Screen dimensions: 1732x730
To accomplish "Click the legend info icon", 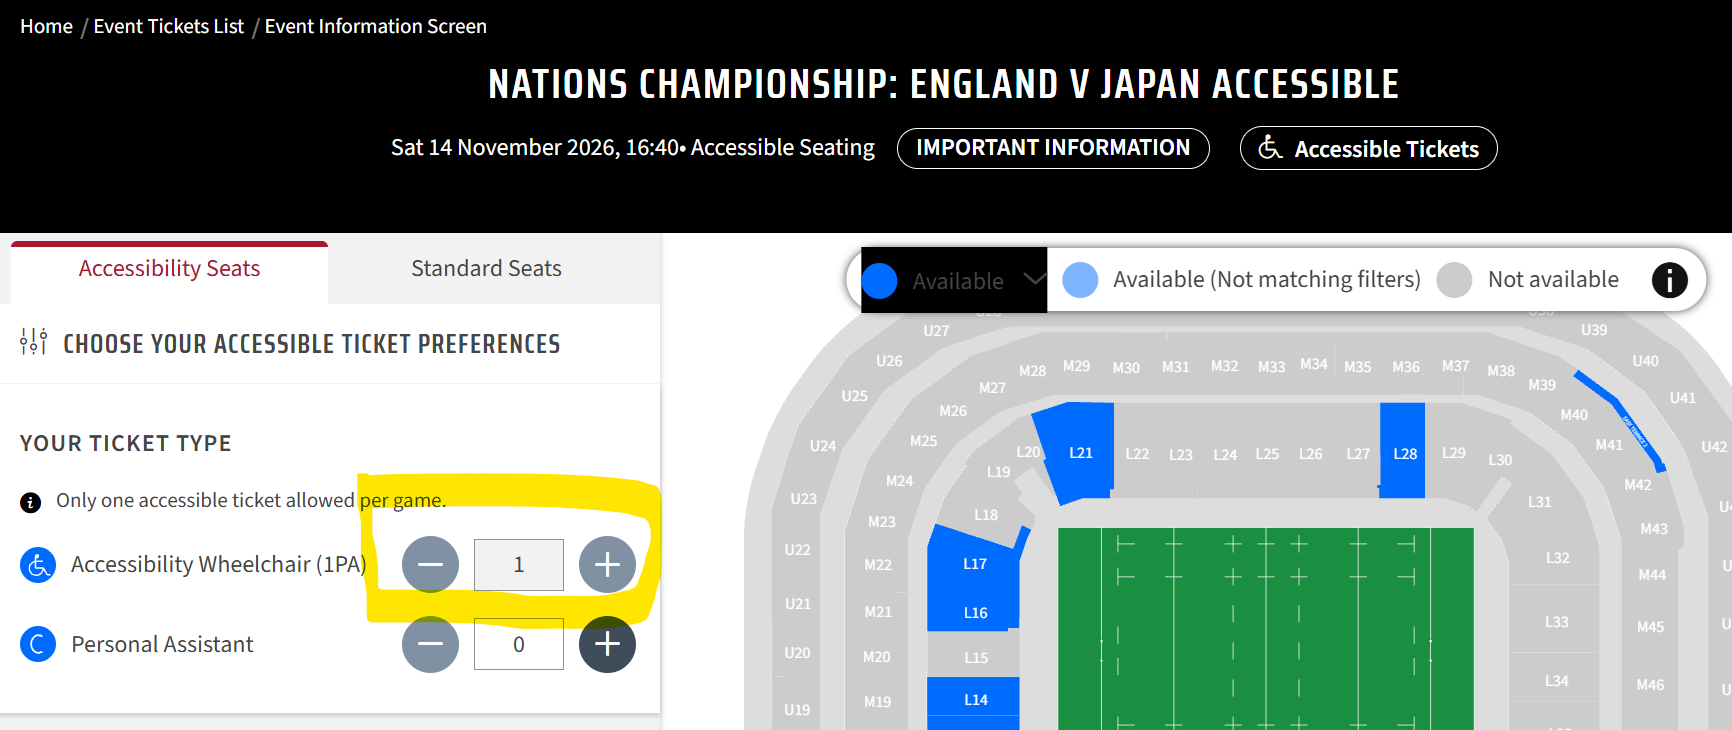I will (x=1669, y=280).
